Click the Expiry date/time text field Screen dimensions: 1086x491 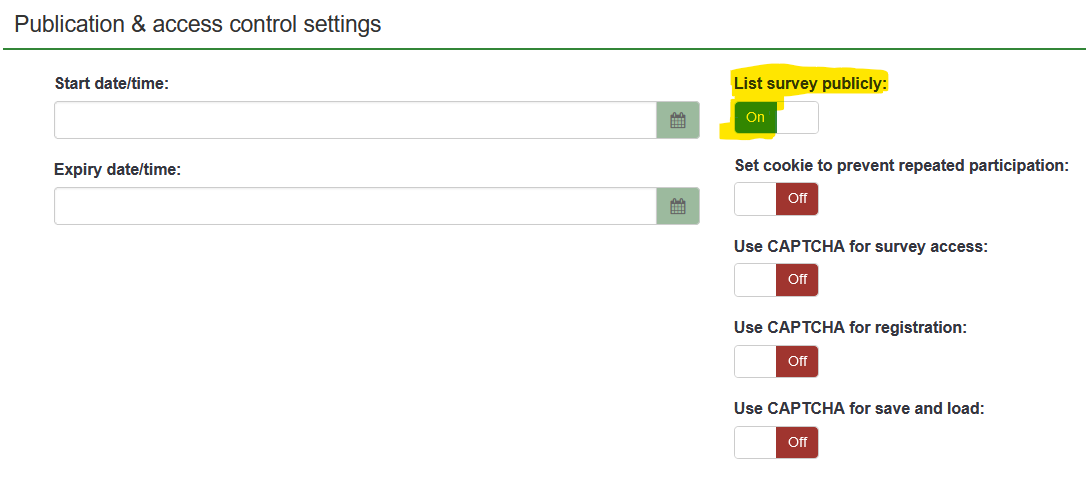coord(355,207)
